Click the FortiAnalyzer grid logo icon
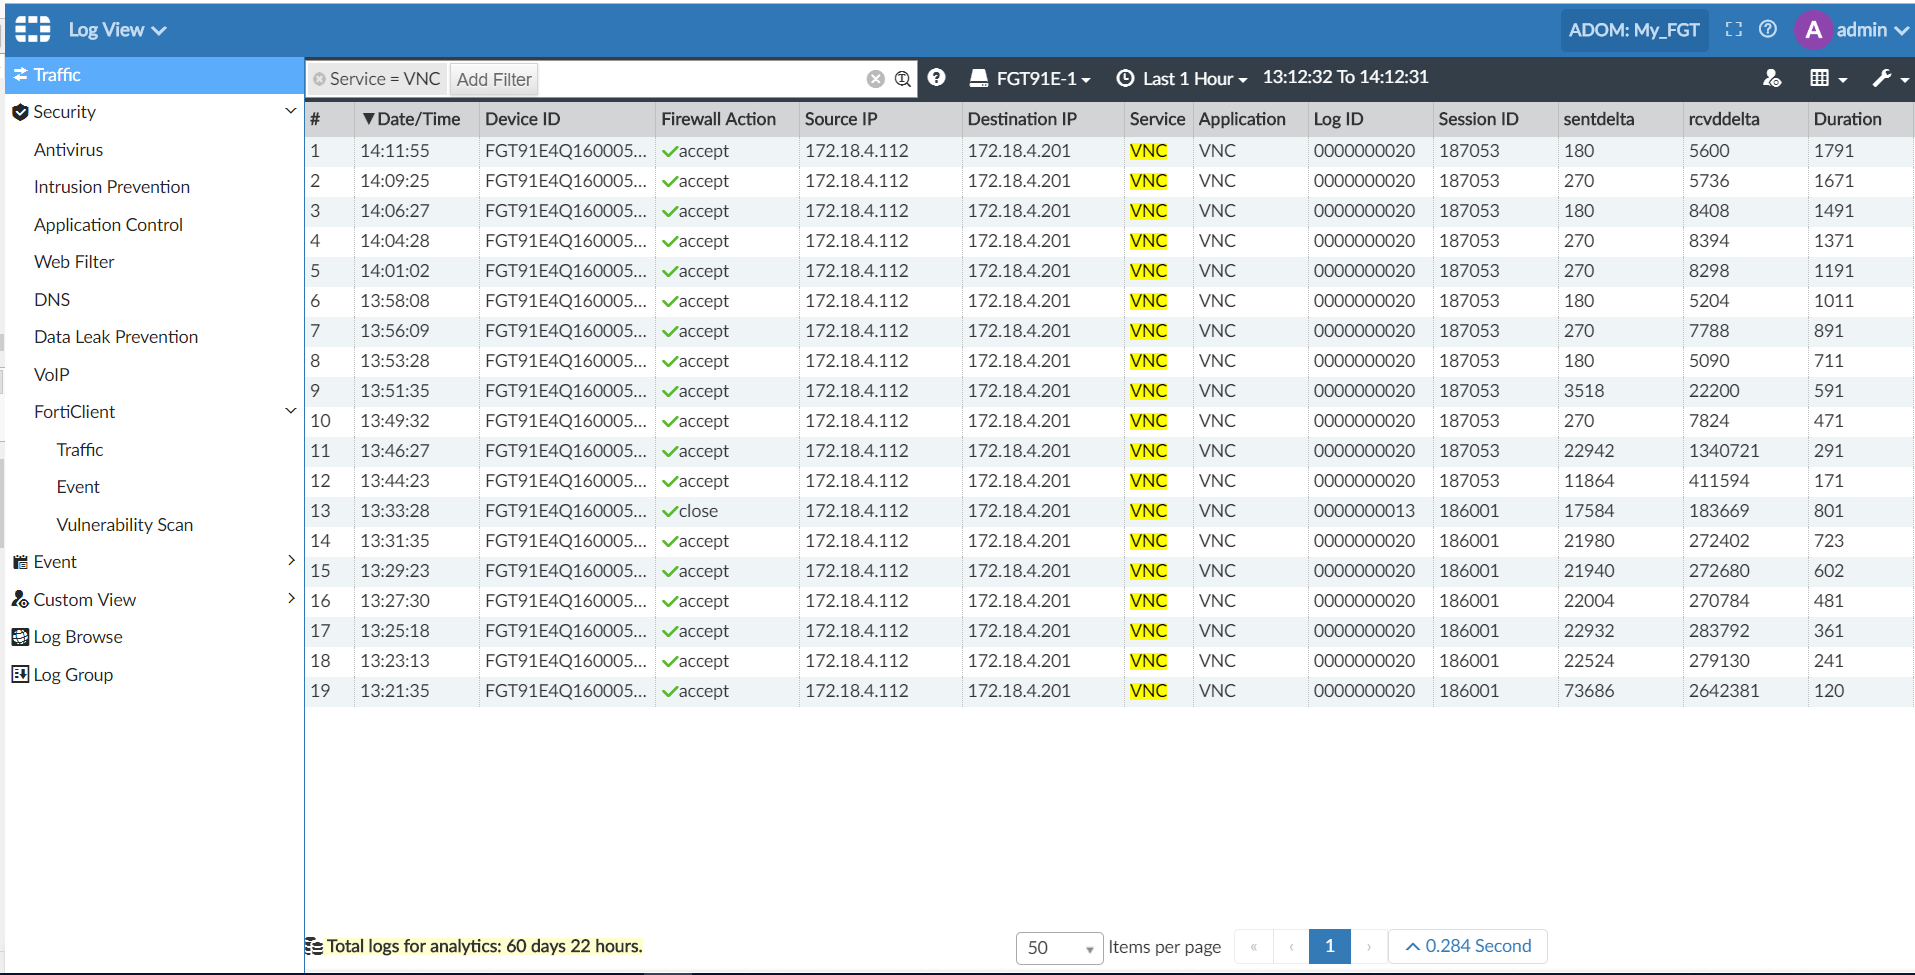This screenshot has width=1915, height=975. coord(32,29)
